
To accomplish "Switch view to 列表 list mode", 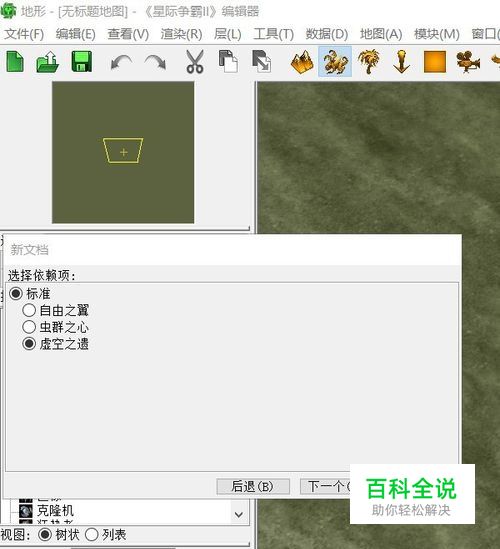I will 91,535.
